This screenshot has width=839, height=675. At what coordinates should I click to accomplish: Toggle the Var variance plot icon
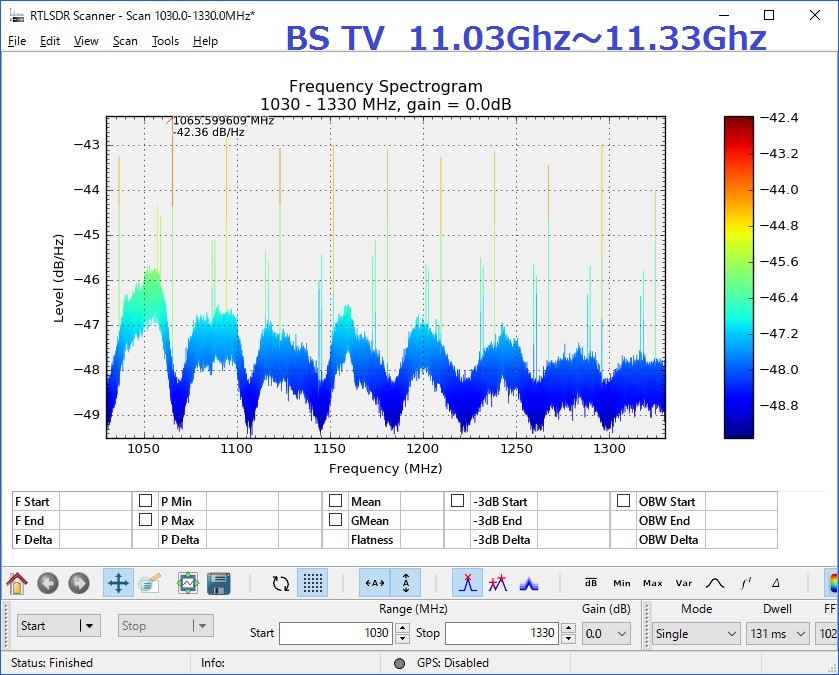(x=684, y=583)
